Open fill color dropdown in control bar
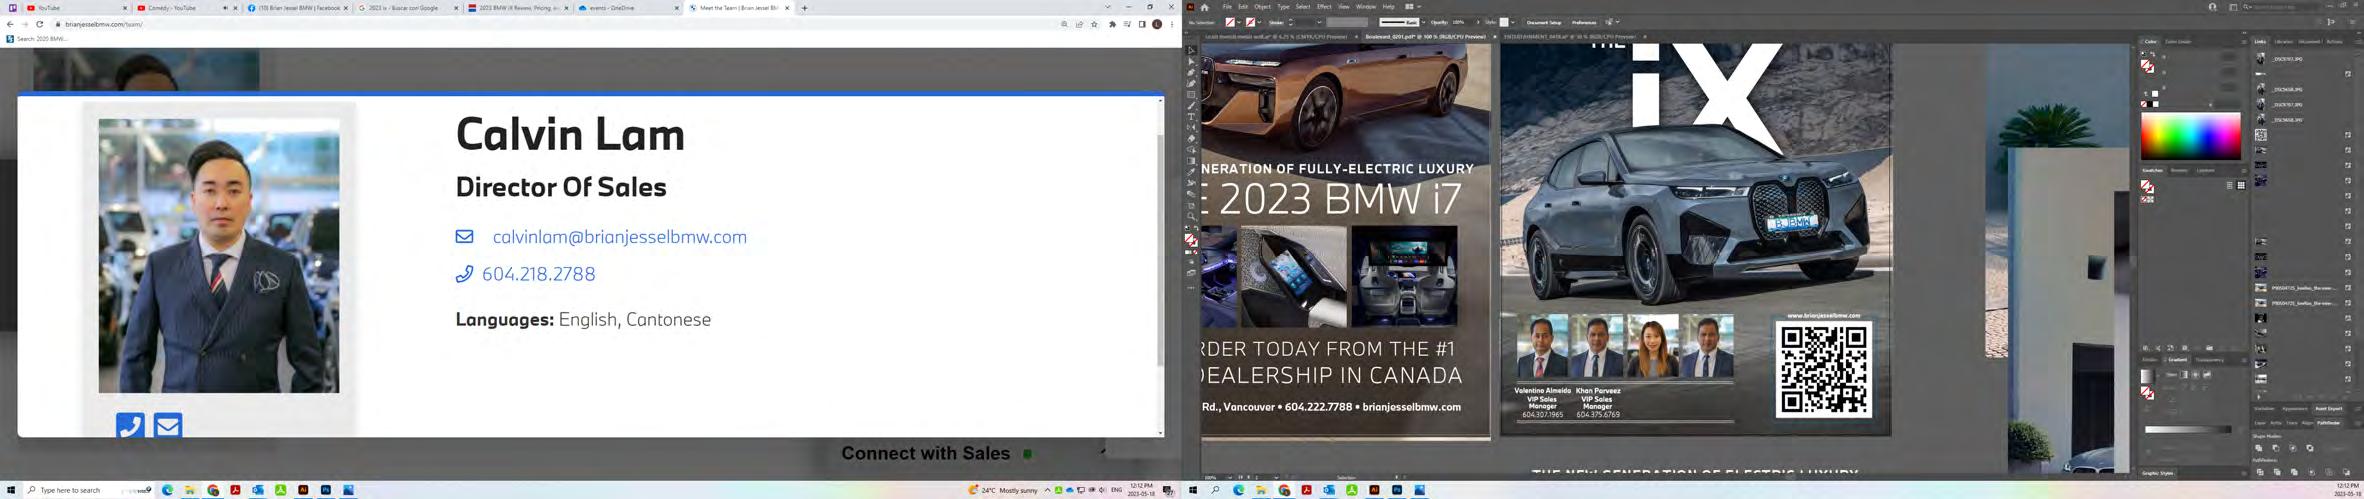 pos(1239,22)
